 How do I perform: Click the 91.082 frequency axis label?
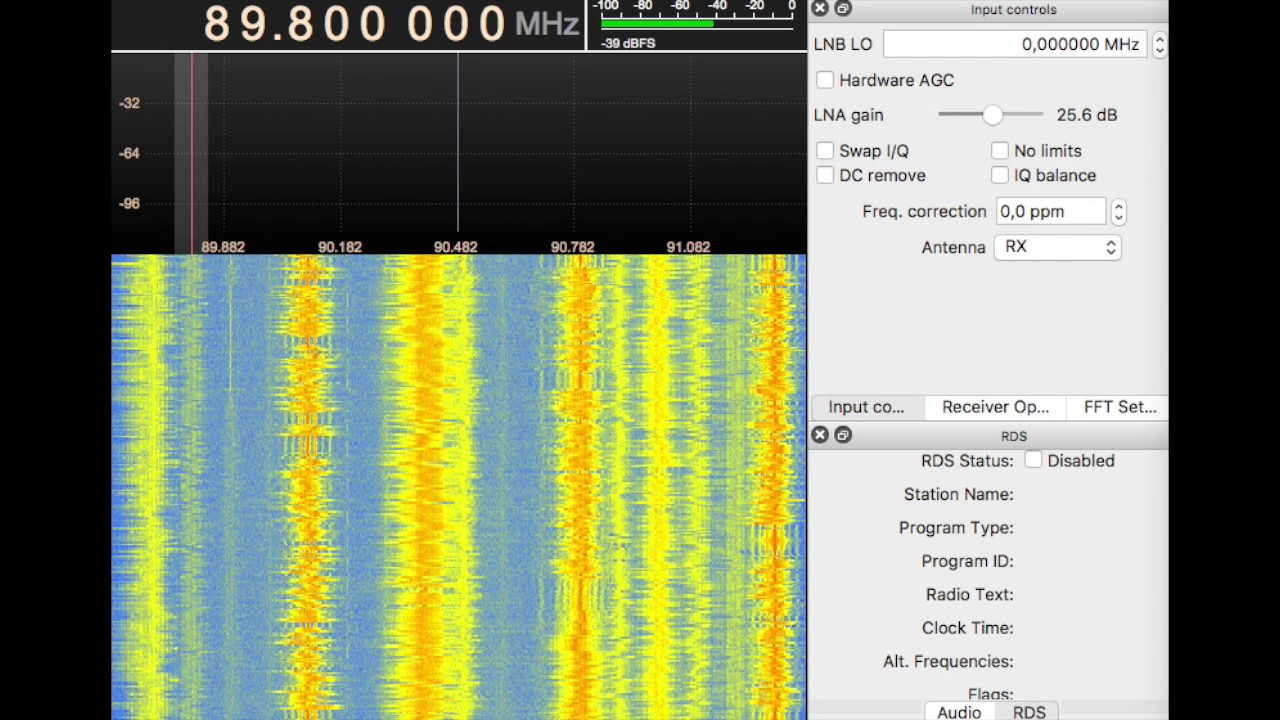tap(688, 247)
